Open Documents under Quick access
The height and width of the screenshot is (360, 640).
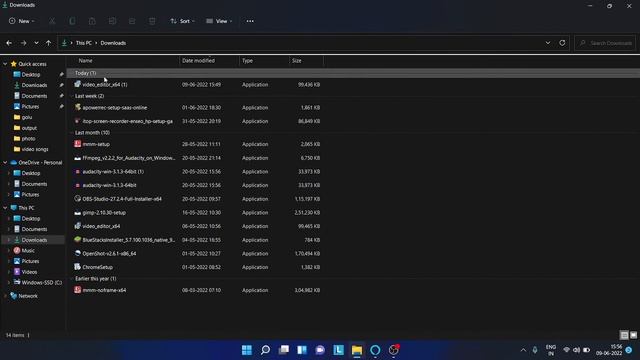pos(34,96)
